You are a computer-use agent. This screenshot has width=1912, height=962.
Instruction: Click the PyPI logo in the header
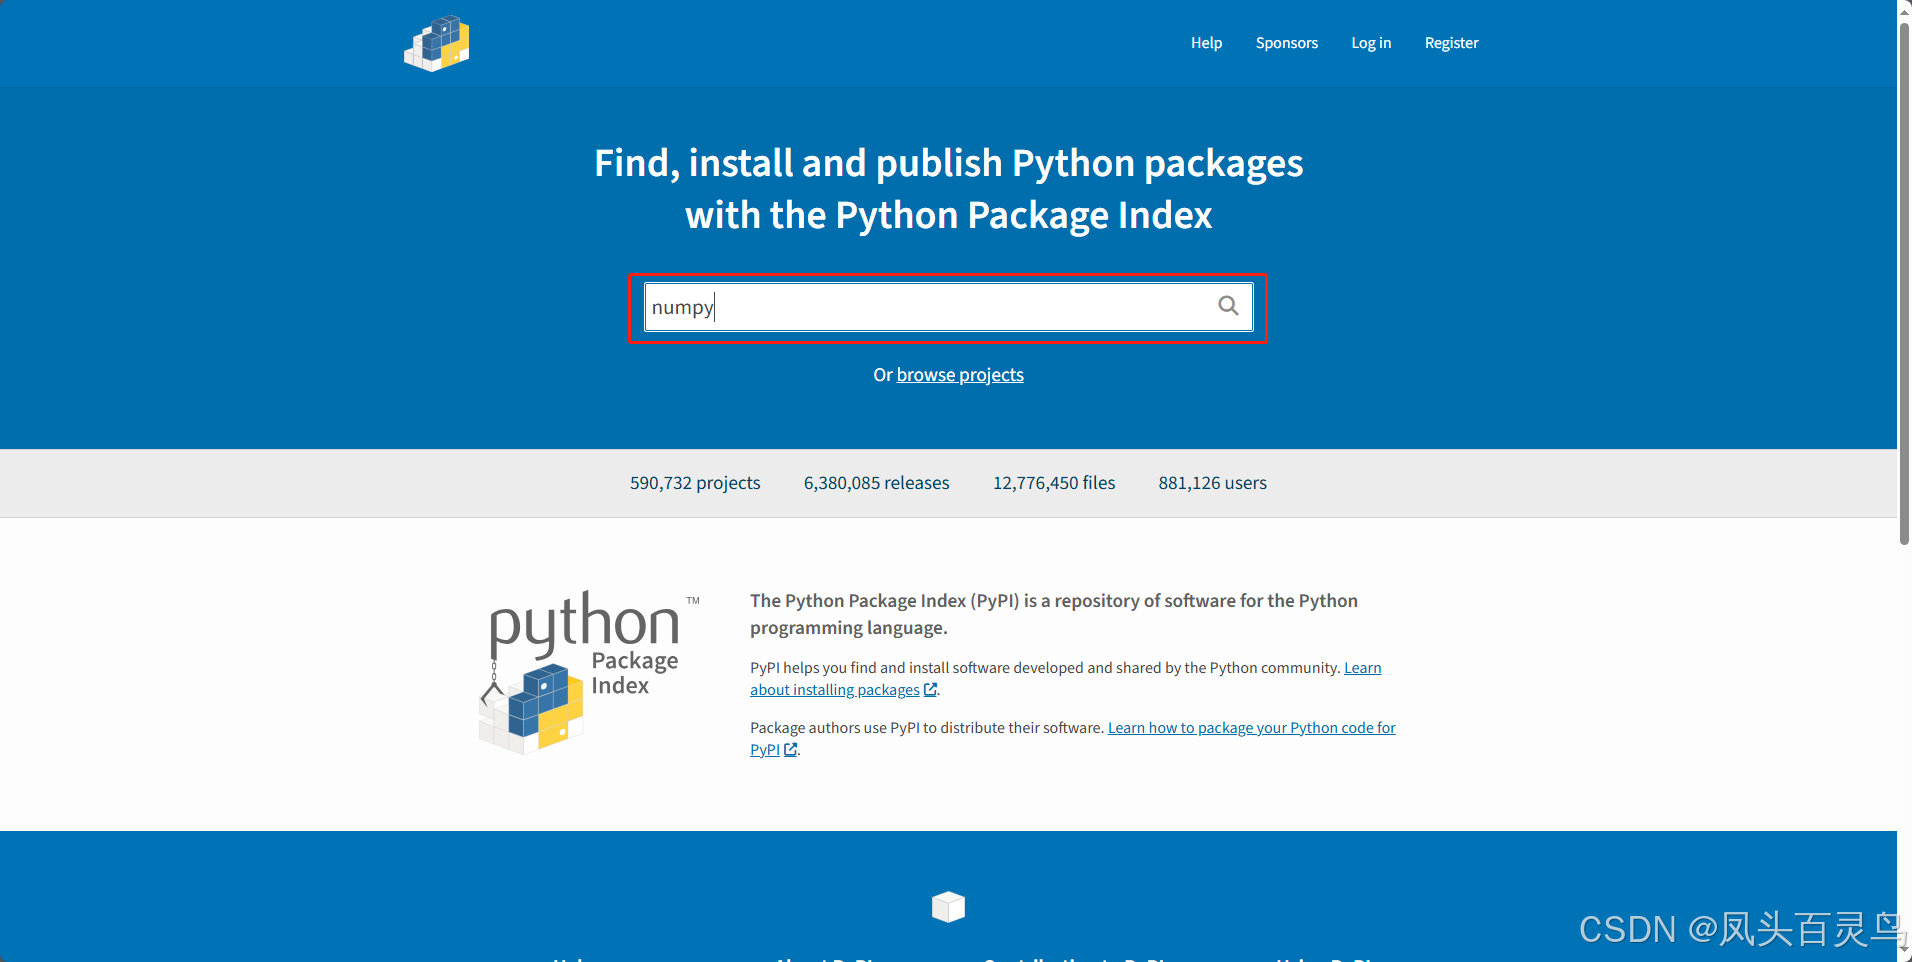point(437,43)
